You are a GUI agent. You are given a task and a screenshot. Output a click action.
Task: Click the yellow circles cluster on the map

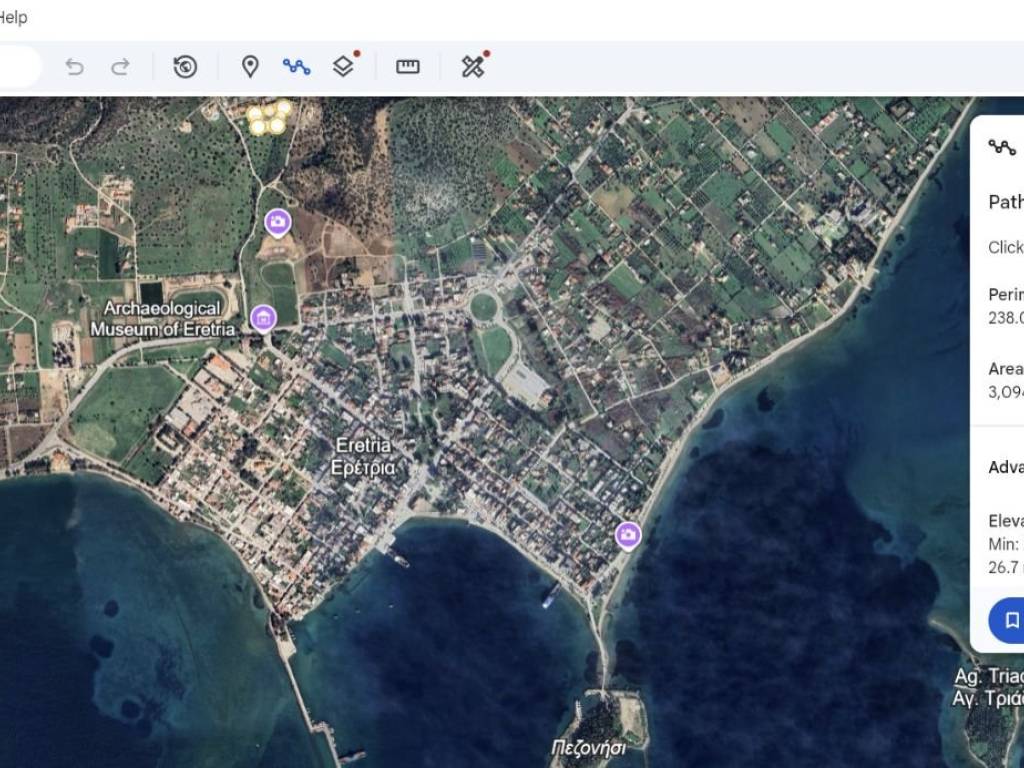click(x=268, y=117)
